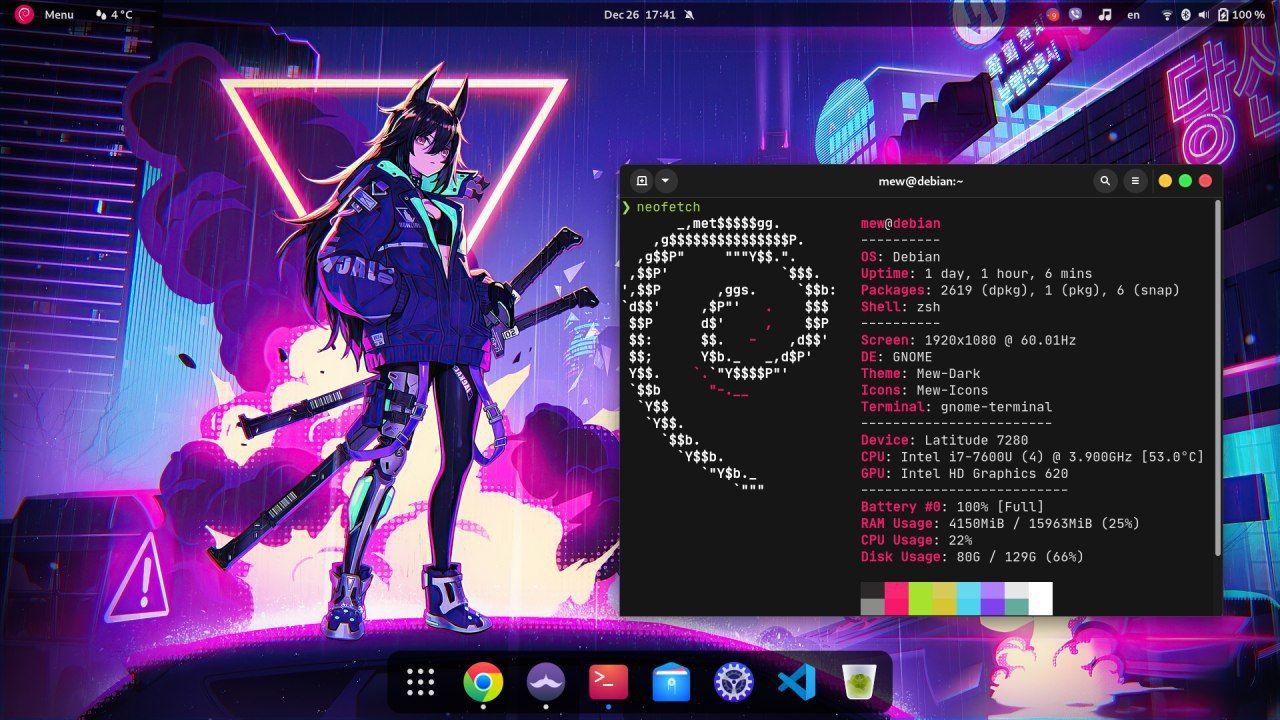Click the 'DE: GNOME' line
The width and height of the screenshot is (1280, 720).
896,357
